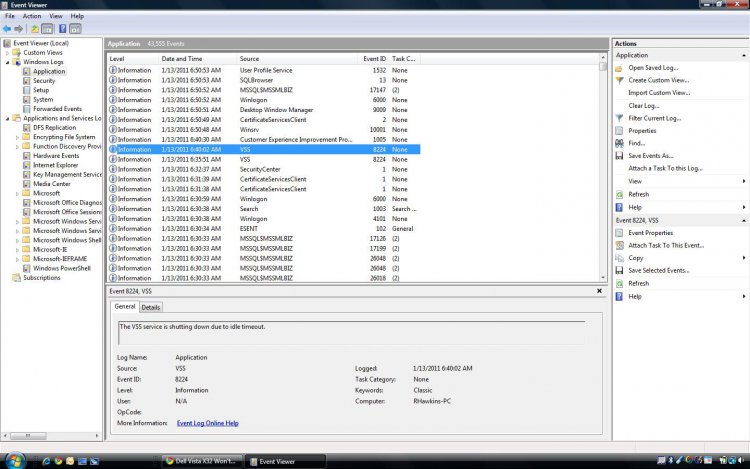Sort by the Date and Time column header
Image resolution: width=750 pixels, height=469 pixels.
(x=197, y=59)
